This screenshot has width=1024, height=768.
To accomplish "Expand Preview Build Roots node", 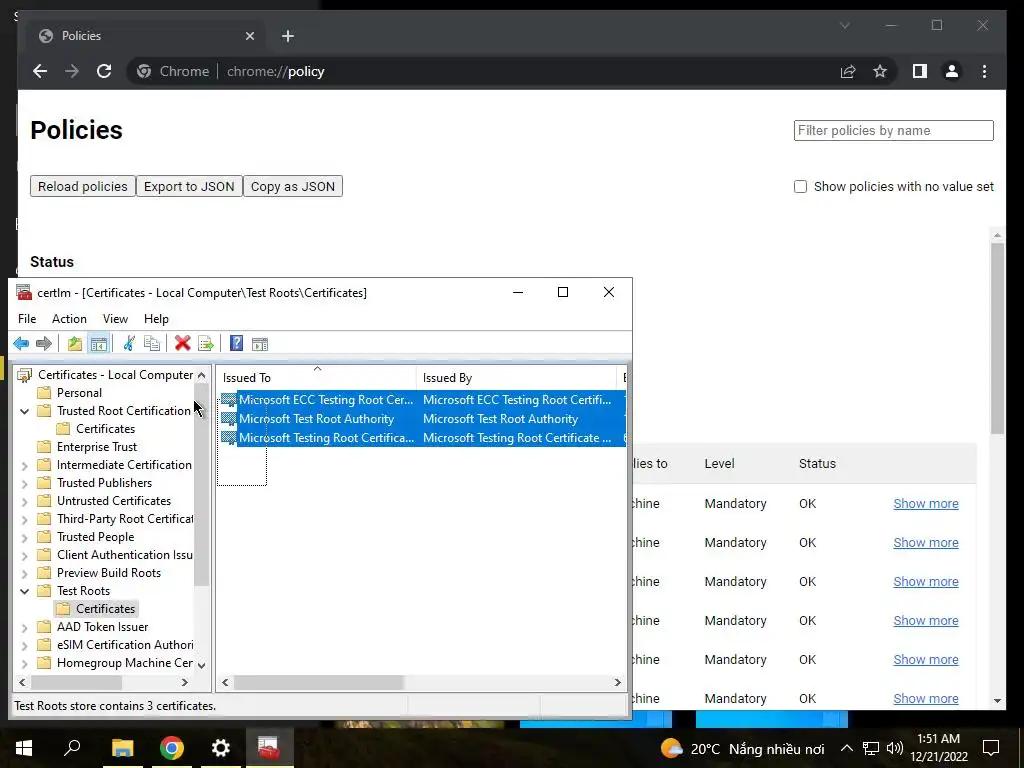I will click(x=25, y=573).
